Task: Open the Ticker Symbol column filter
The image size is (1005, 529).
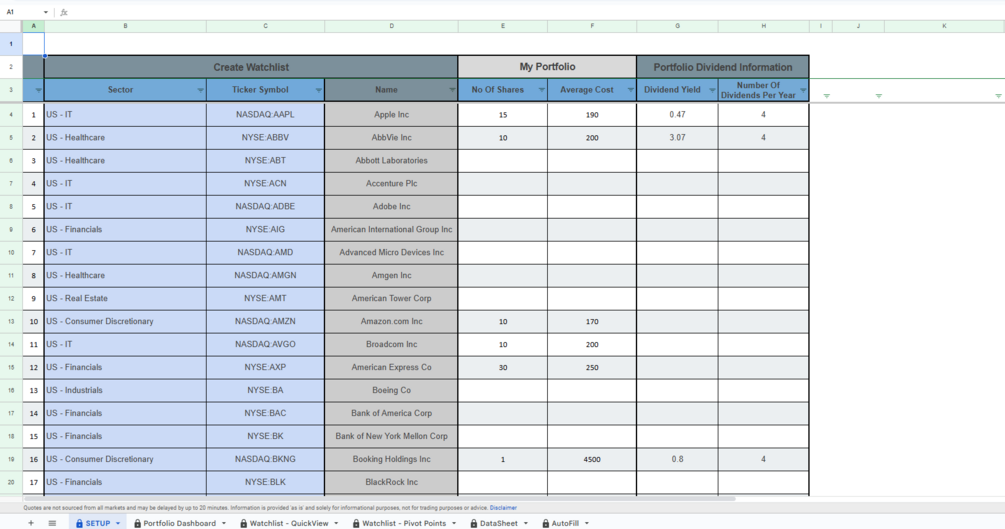Action: [x=319, y=90]
